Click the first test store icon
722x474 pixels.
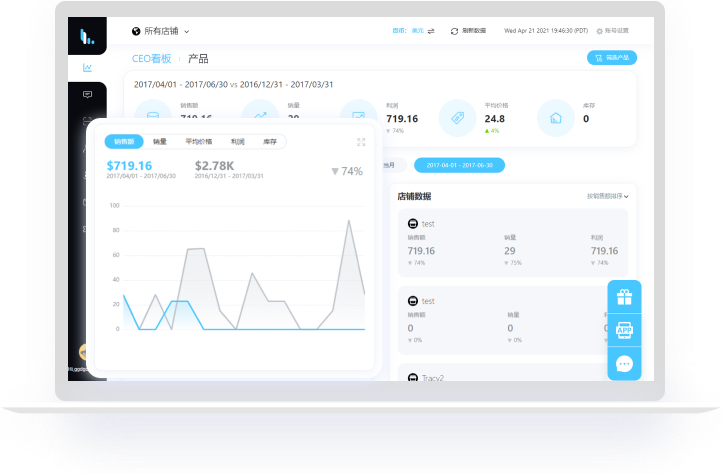413,224
